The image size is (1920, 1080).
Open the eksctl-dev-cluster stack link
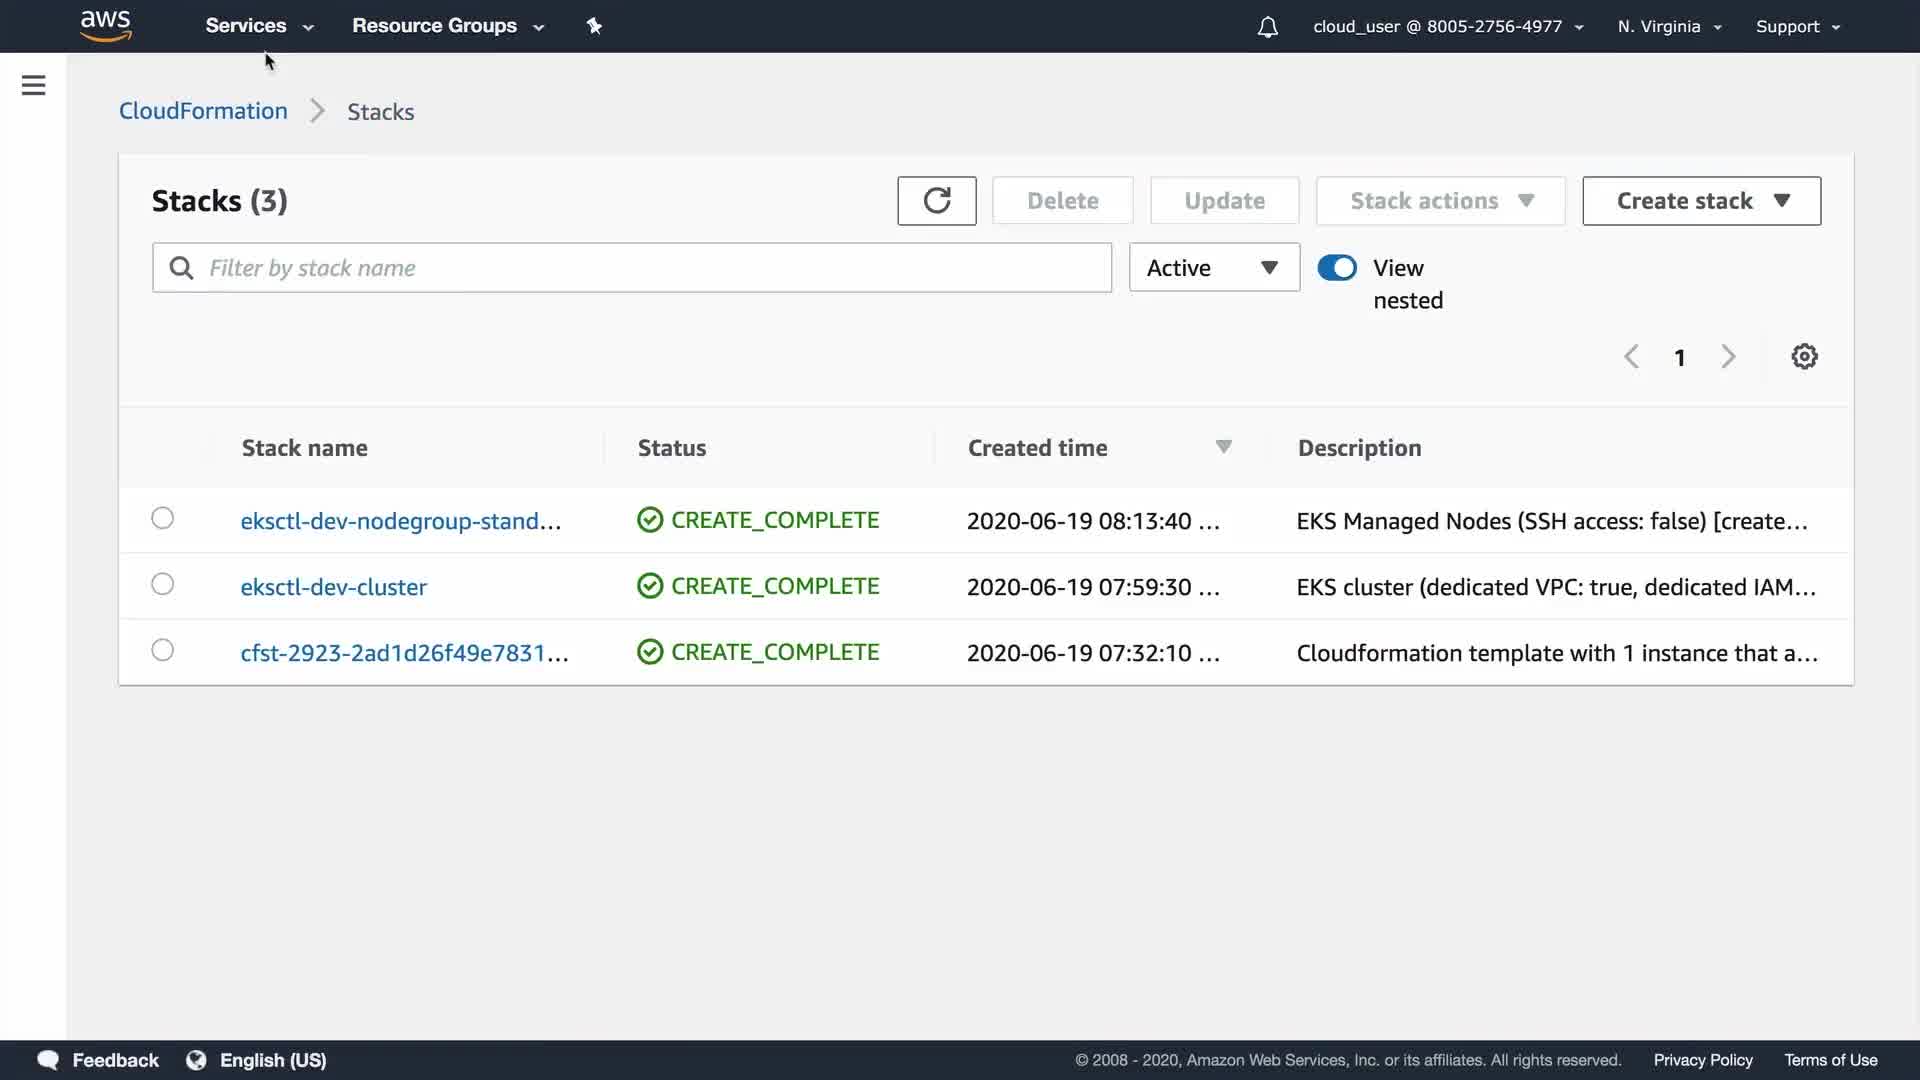[x=333, y=587]
